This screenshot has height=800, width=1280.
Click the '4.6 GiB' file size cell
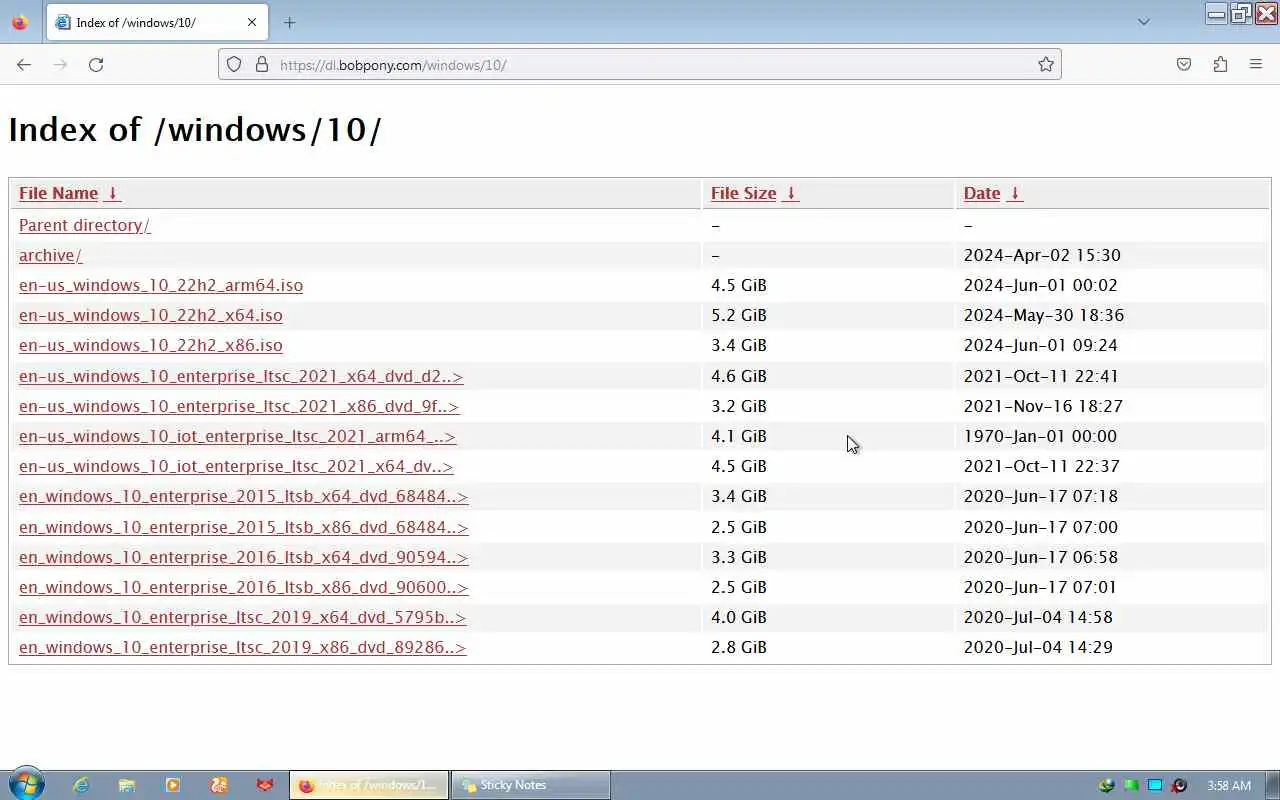739,376
